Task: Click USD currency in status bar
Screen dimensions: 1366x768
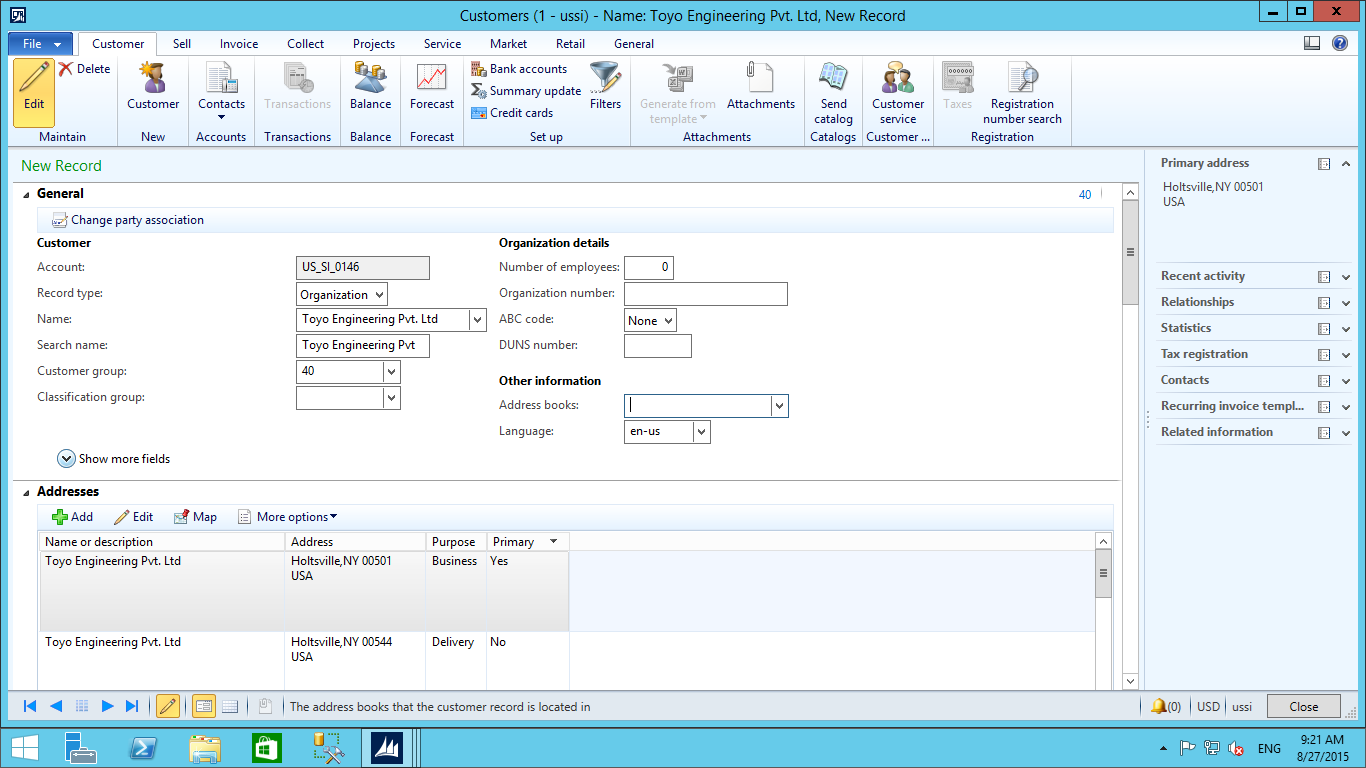Action: 1209,706
